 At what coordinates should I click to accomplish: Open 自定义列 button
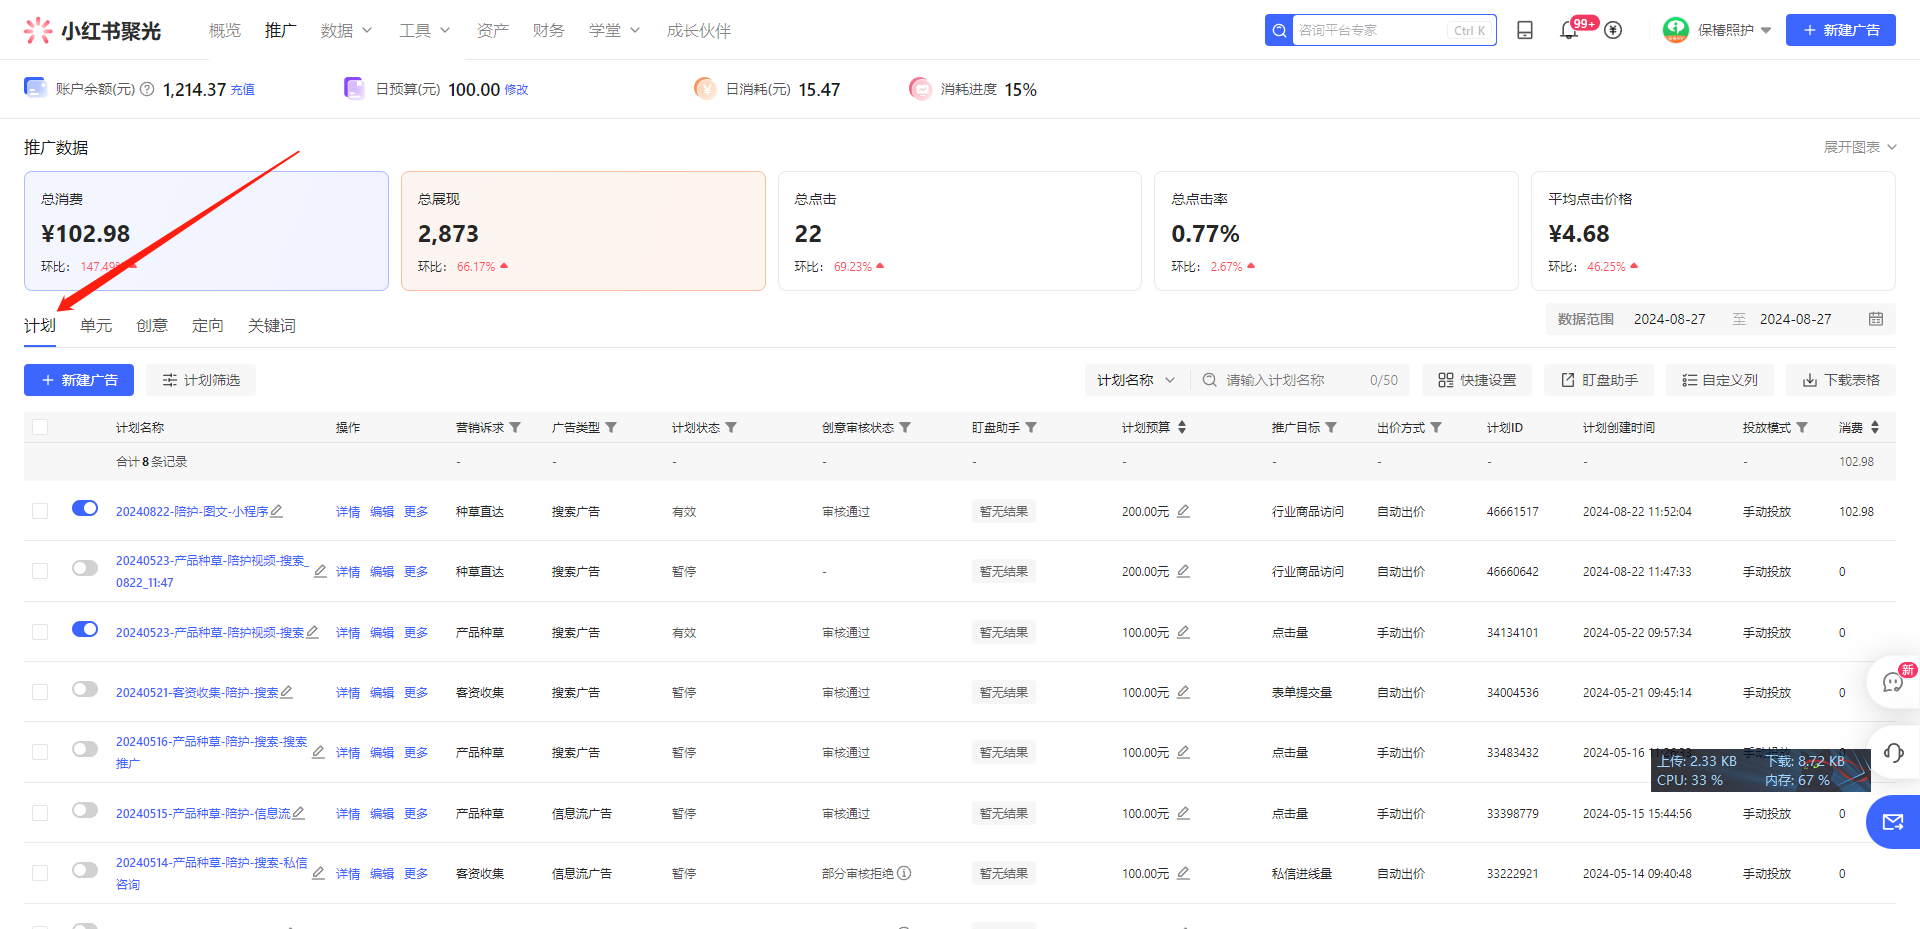pos(1720,380)
